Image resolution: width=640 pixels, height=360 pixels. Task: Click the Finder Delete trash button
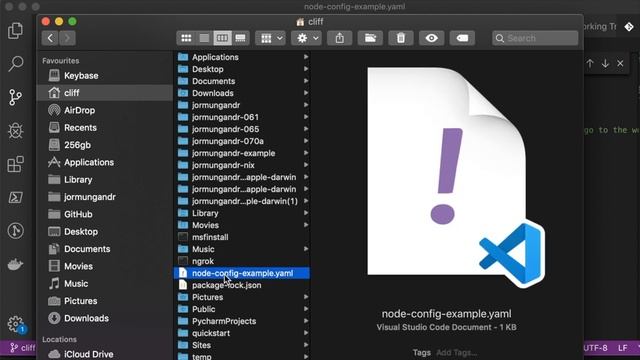point(401,38)
